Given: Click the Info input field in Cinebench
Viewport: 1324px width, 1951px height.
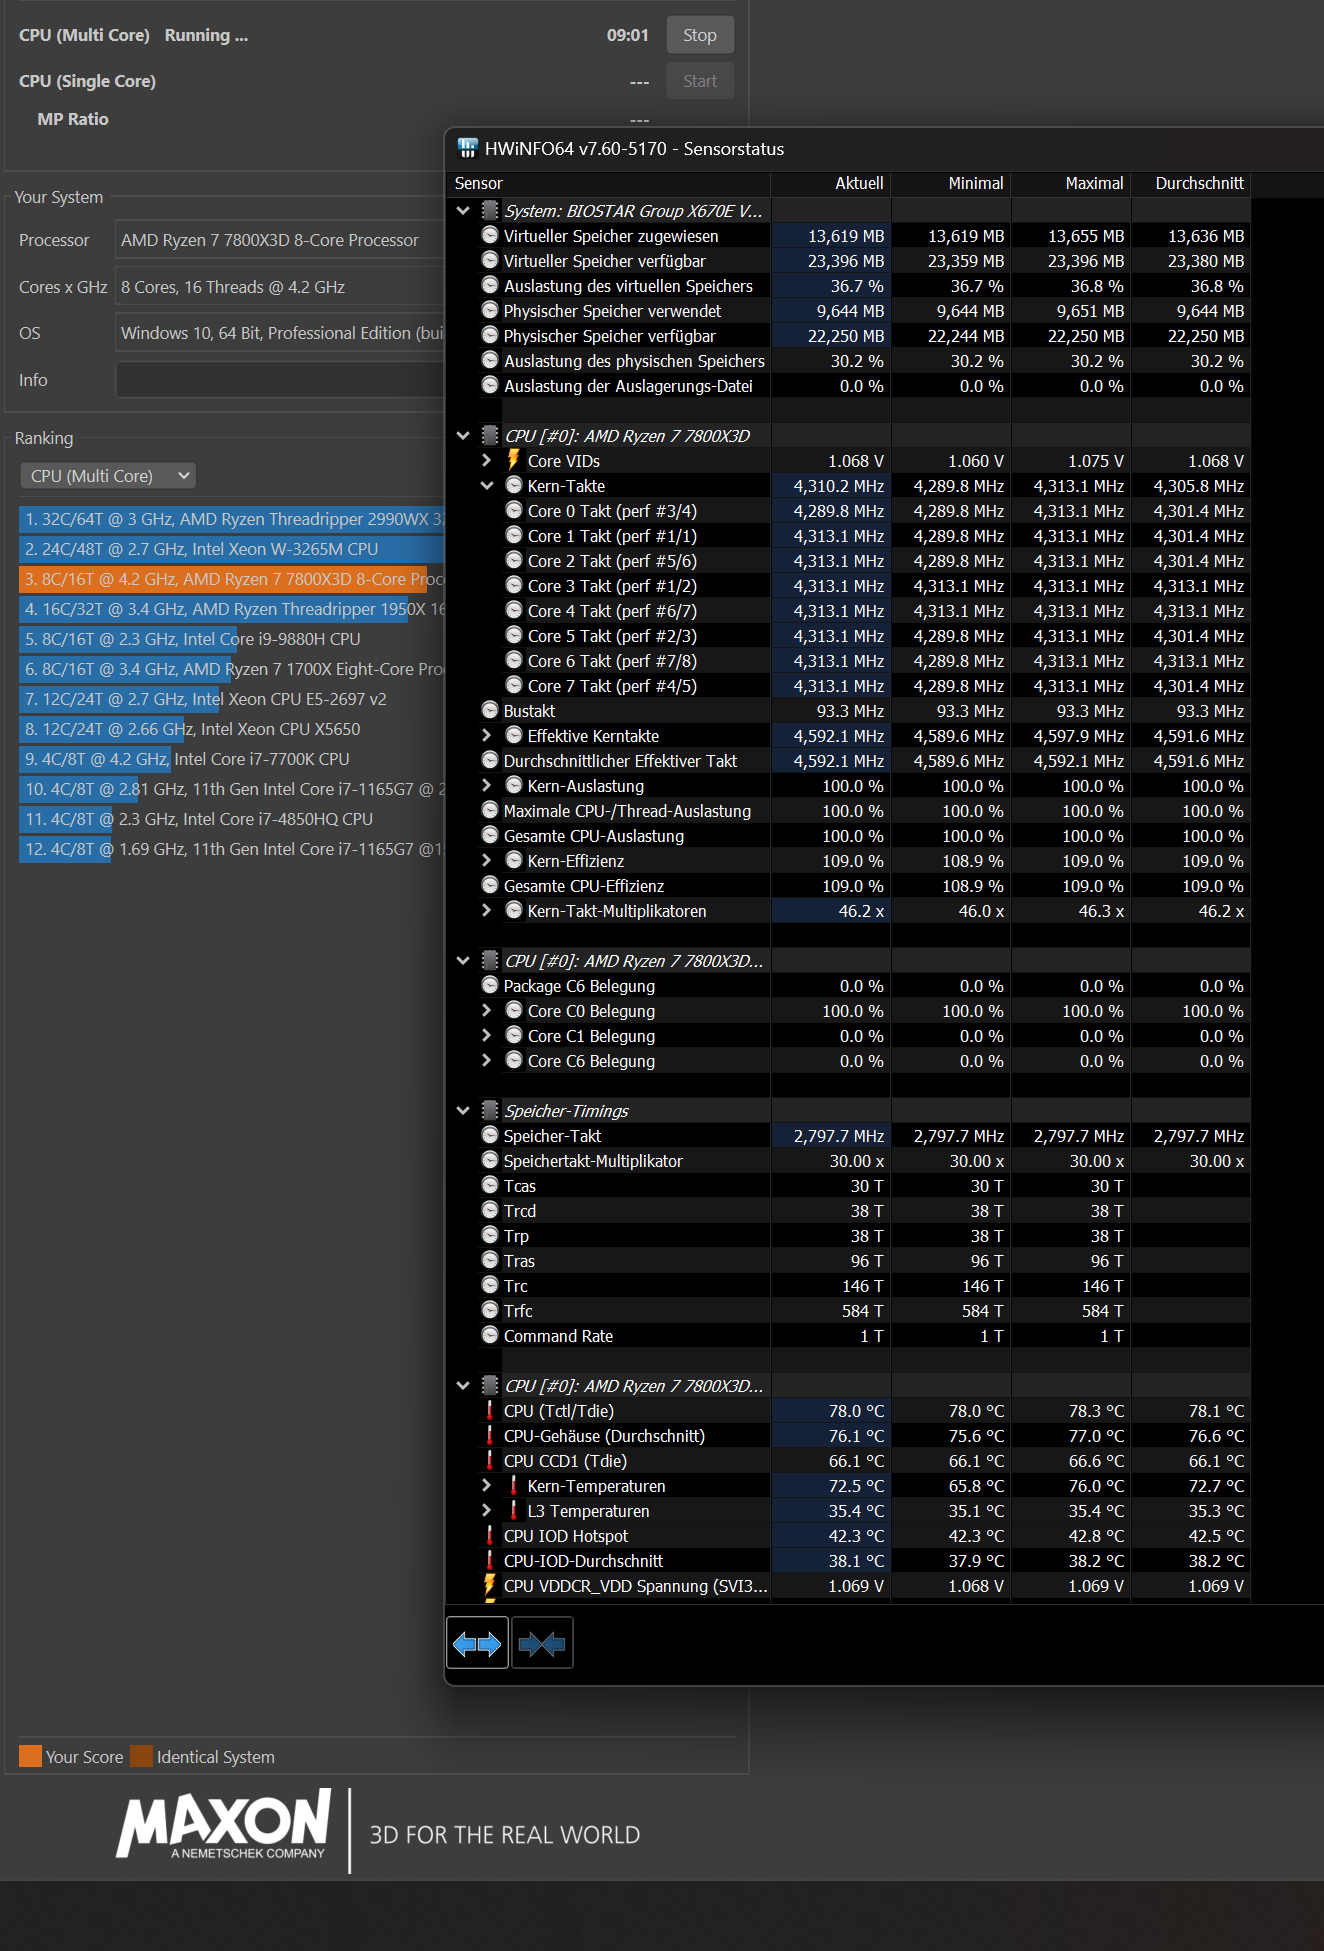Looking at the screenshot, I should (280, 380).
